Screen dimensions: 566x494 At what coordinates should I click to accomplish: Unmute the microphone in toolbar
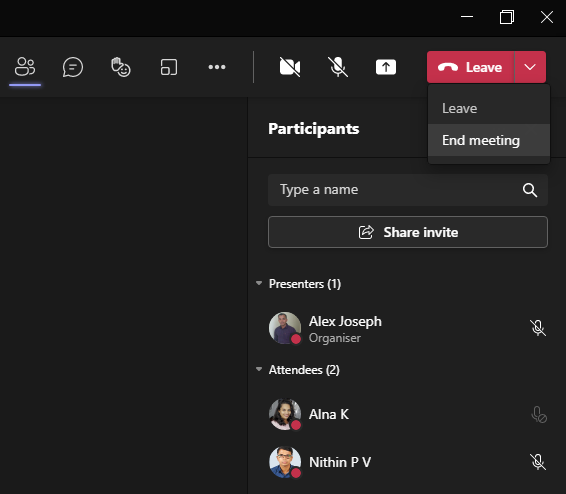point(338,67)
